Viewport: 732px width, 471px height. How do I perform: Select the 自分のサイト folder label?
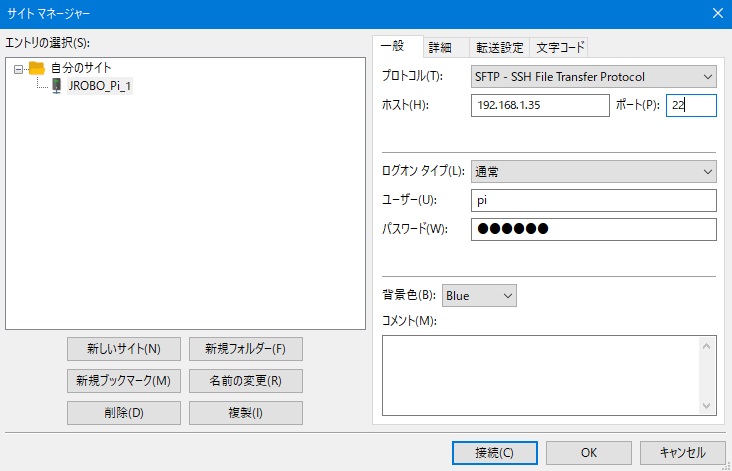point(81,68)
